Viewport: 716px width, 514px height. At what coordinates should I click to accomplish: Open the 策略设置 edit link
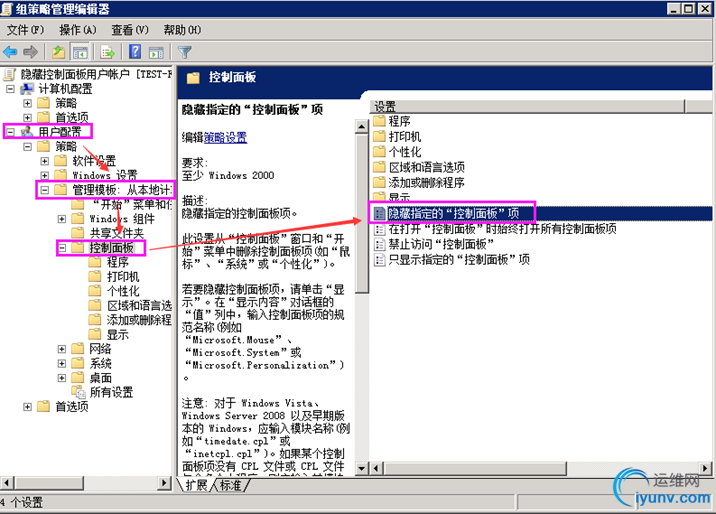(x=225, y=137)
